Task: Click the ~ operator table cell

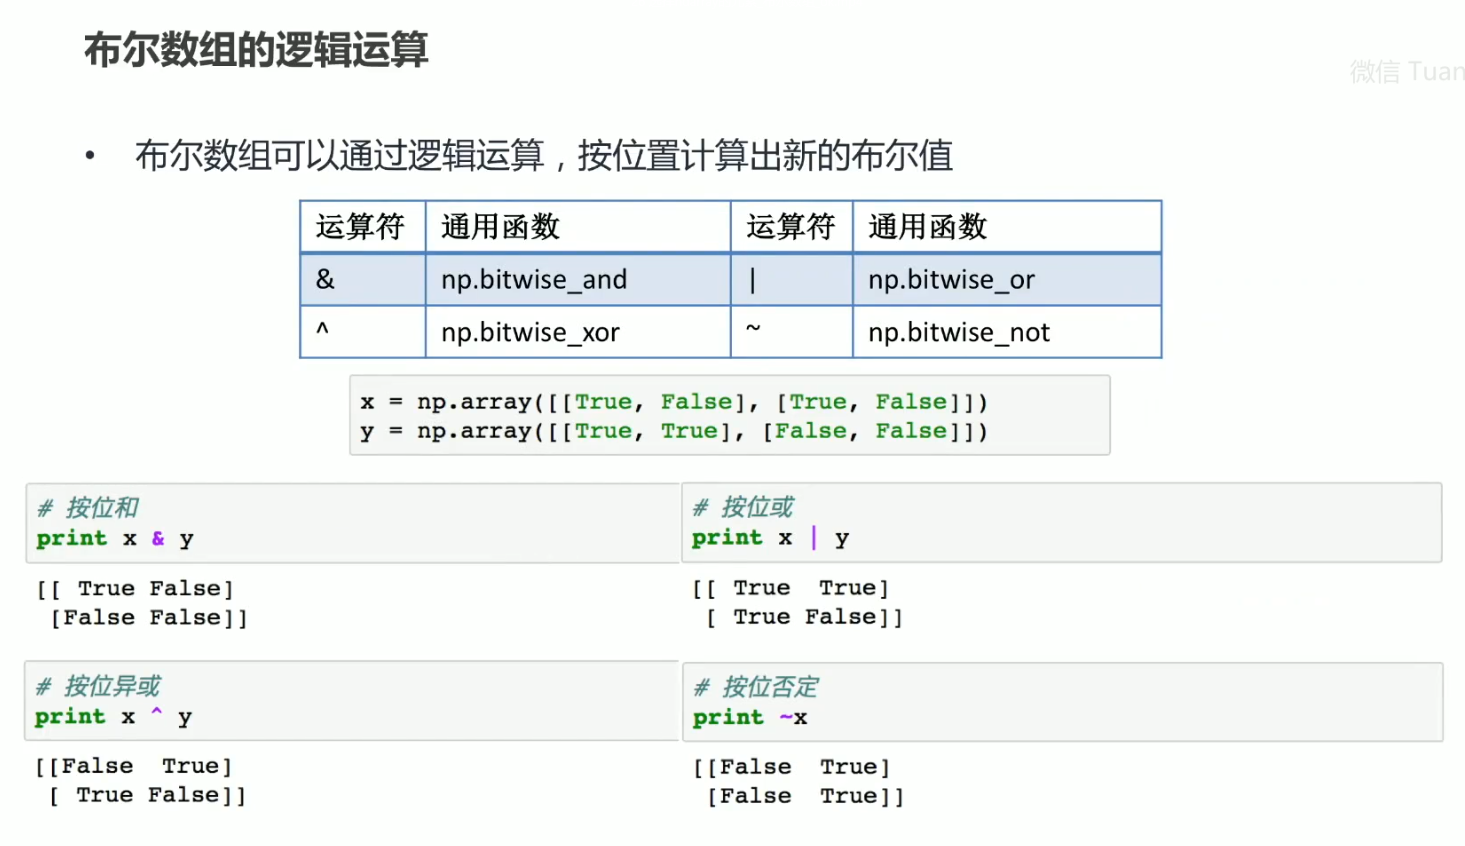Action: (791, 332)
